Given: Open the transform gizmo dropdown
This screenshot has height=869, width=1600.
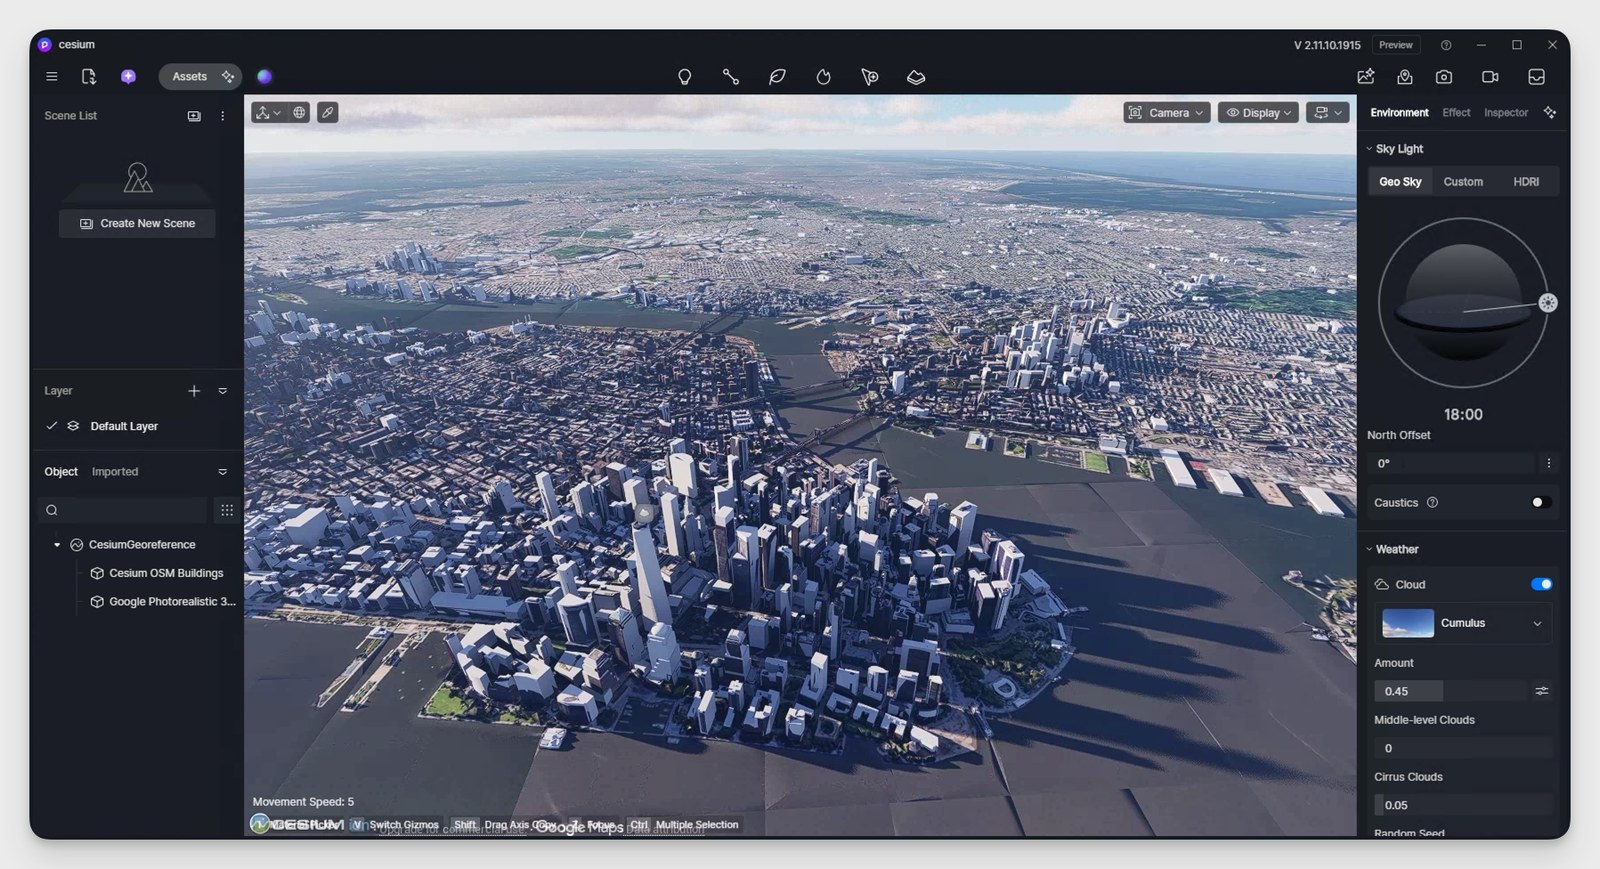Looking at the screenshot, I should point(268,113).
